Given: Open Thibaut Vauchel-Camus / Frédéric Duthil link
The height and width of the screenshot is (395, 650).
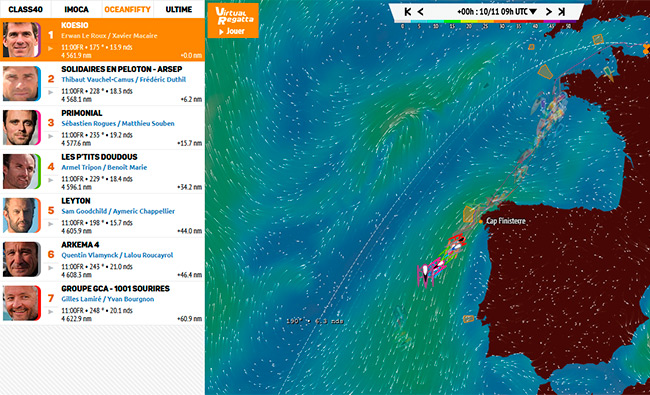Looking at the screenshot, I should 124,79.
